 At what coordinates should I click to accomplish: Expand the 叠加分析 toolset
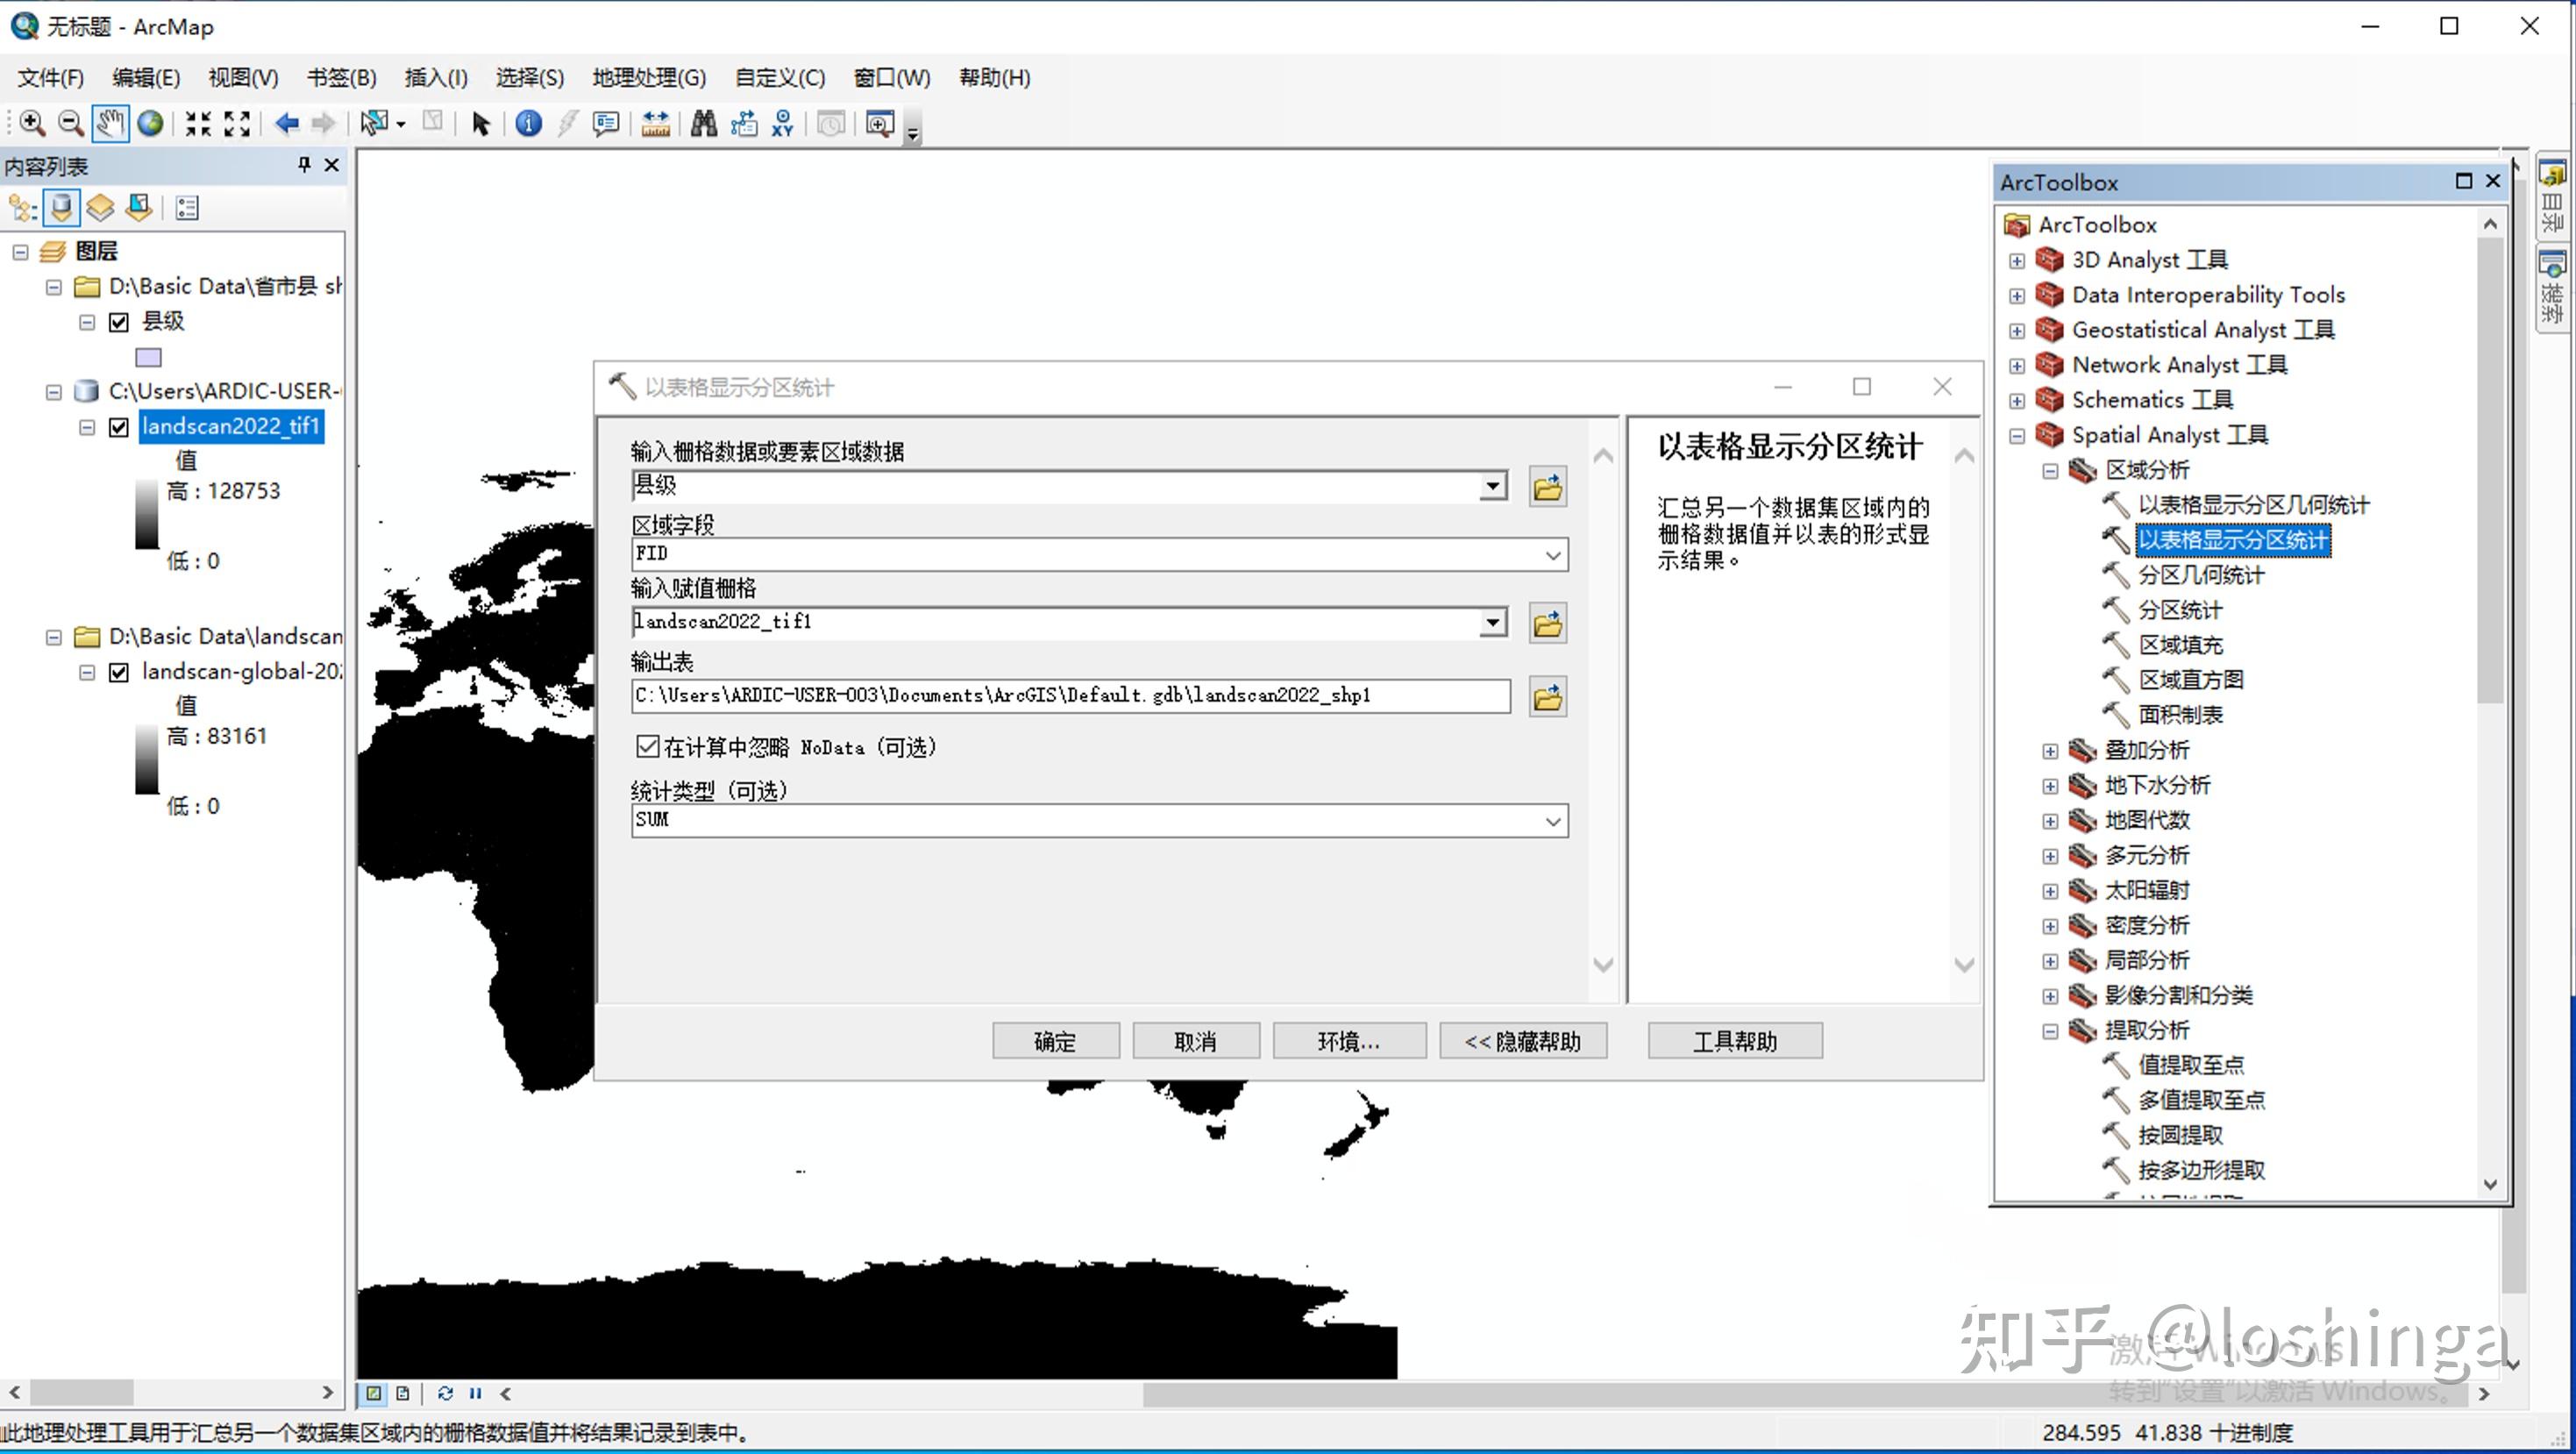[2051, 750]
